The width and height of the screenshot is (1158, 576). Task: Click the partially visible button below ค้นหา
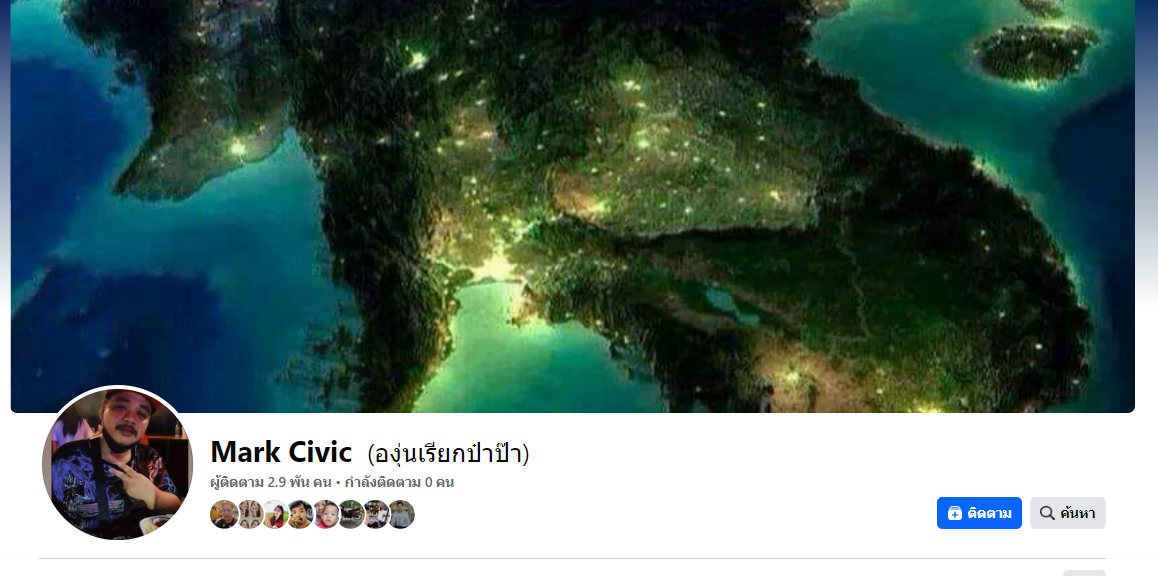pos(1083,573)
